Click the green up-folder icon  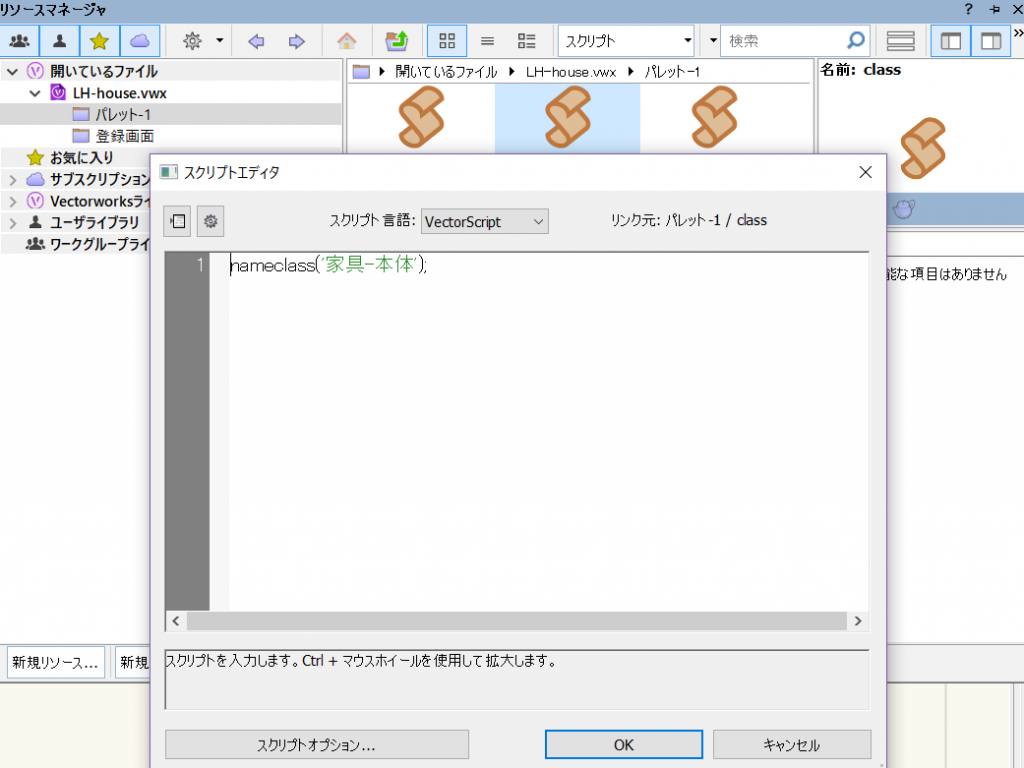(x=396, y=41)
